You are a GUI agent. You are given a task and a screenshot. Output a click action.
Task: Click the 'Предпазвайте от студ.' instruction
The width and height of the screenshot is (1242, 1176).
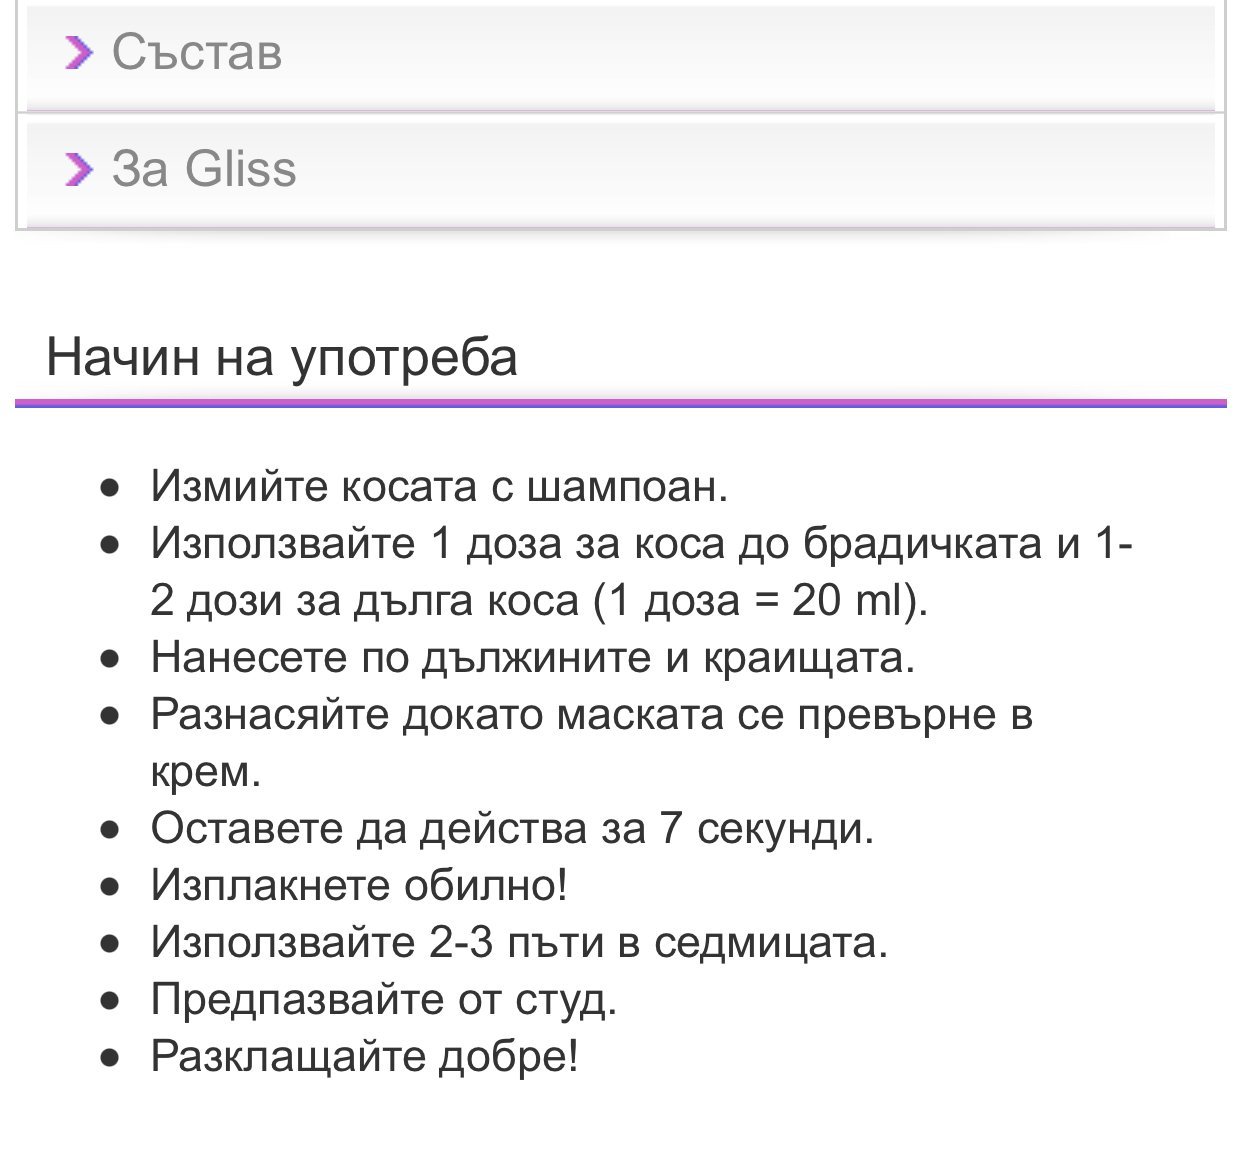384,1000
